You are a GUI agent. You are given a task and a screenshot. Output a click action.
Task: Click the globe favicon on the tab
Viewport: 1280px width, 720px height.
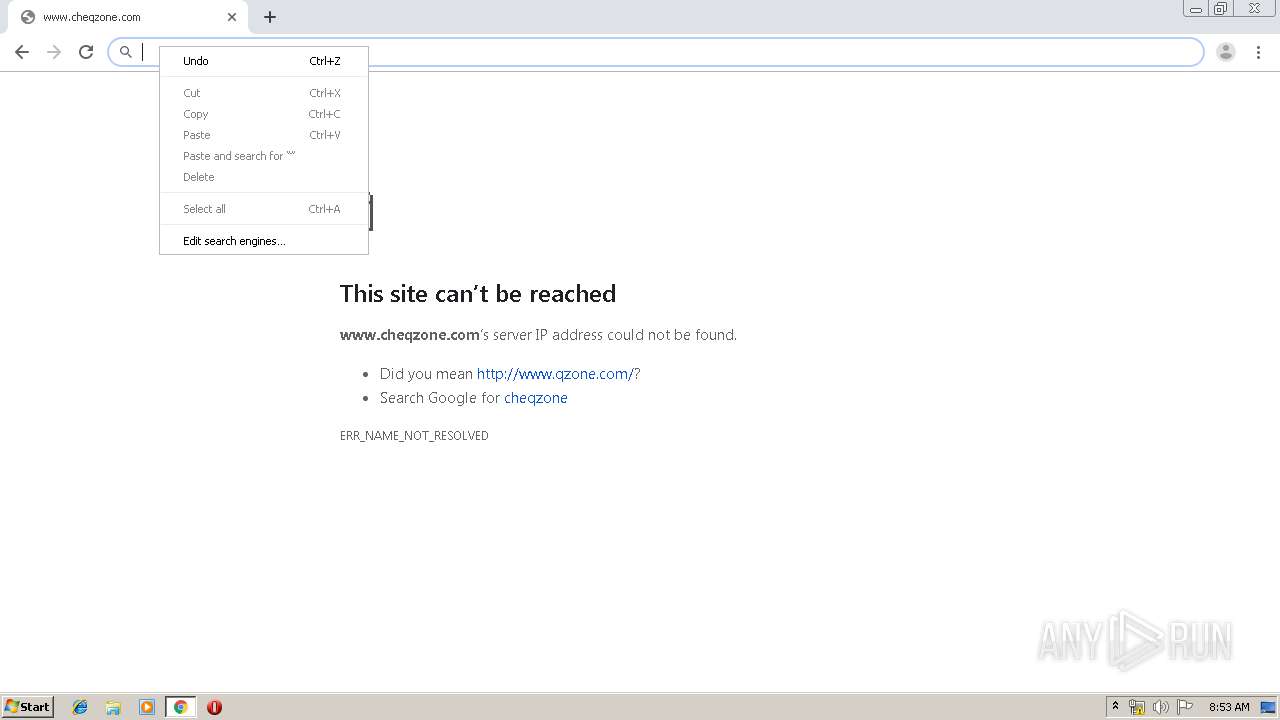pos(28,17)
